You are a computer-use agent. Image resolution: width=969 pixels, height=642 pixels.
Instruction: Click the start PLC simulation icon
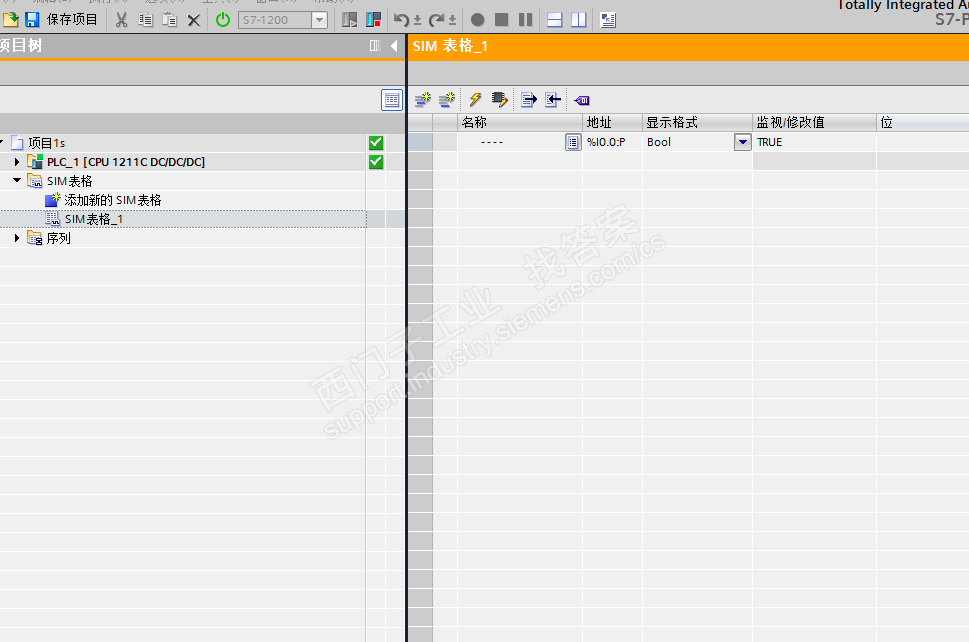[x=350, y=20]
